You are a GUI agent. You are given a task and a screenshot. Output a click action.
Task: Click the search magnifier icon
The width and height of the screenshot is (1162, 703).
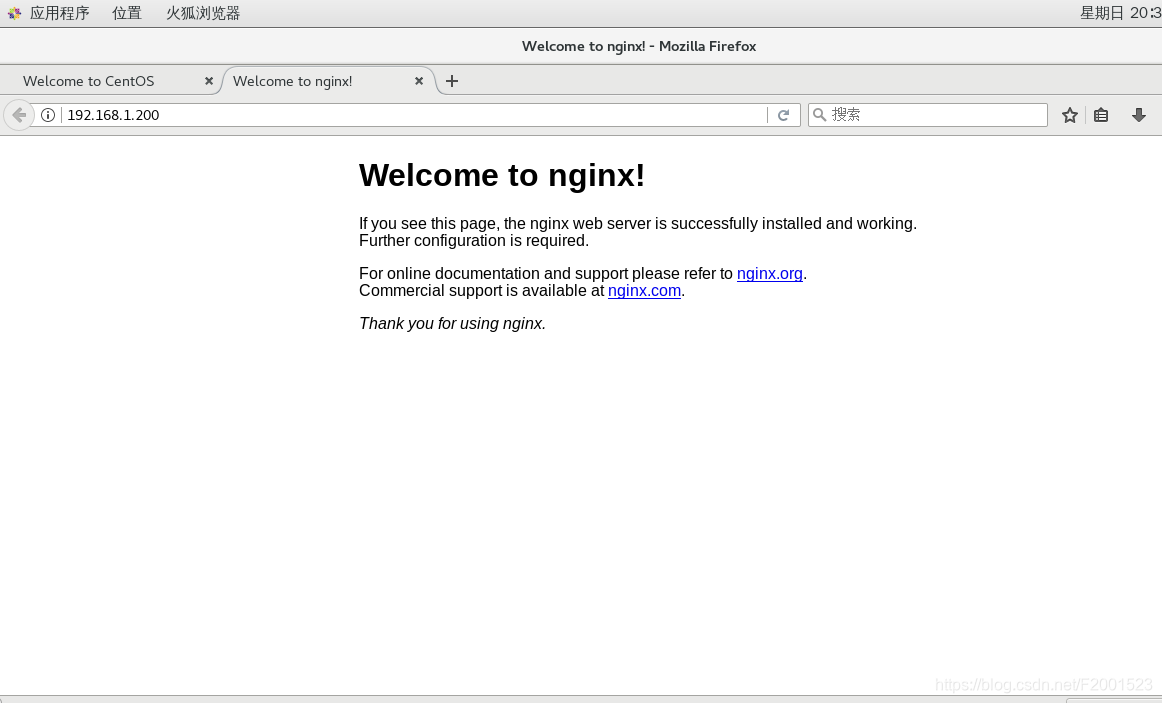pos(820,115)
